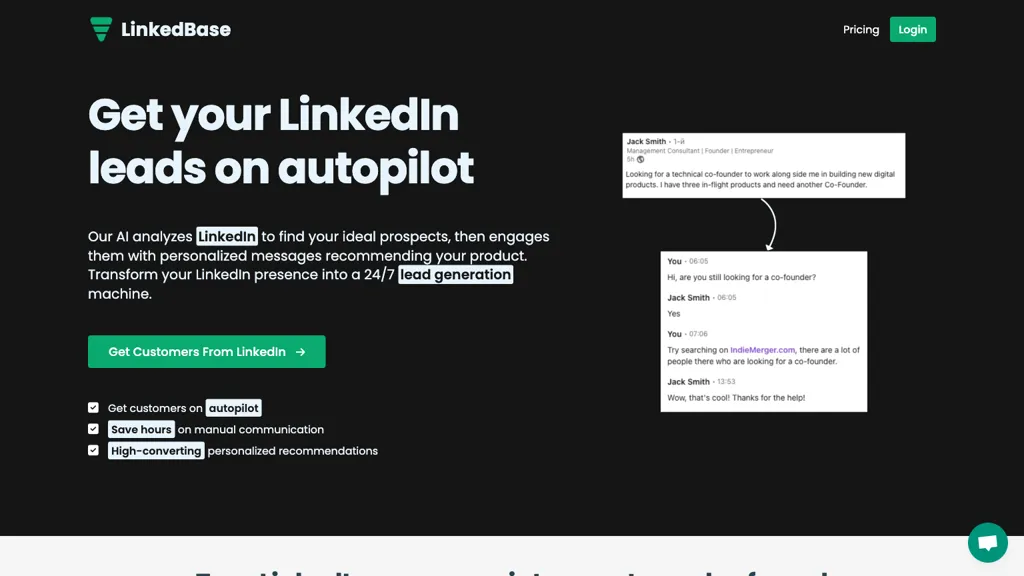Toggle the "Get customers on autopilot" checkbox
This screenshot has height=576, width=1024.
(93, 408)
